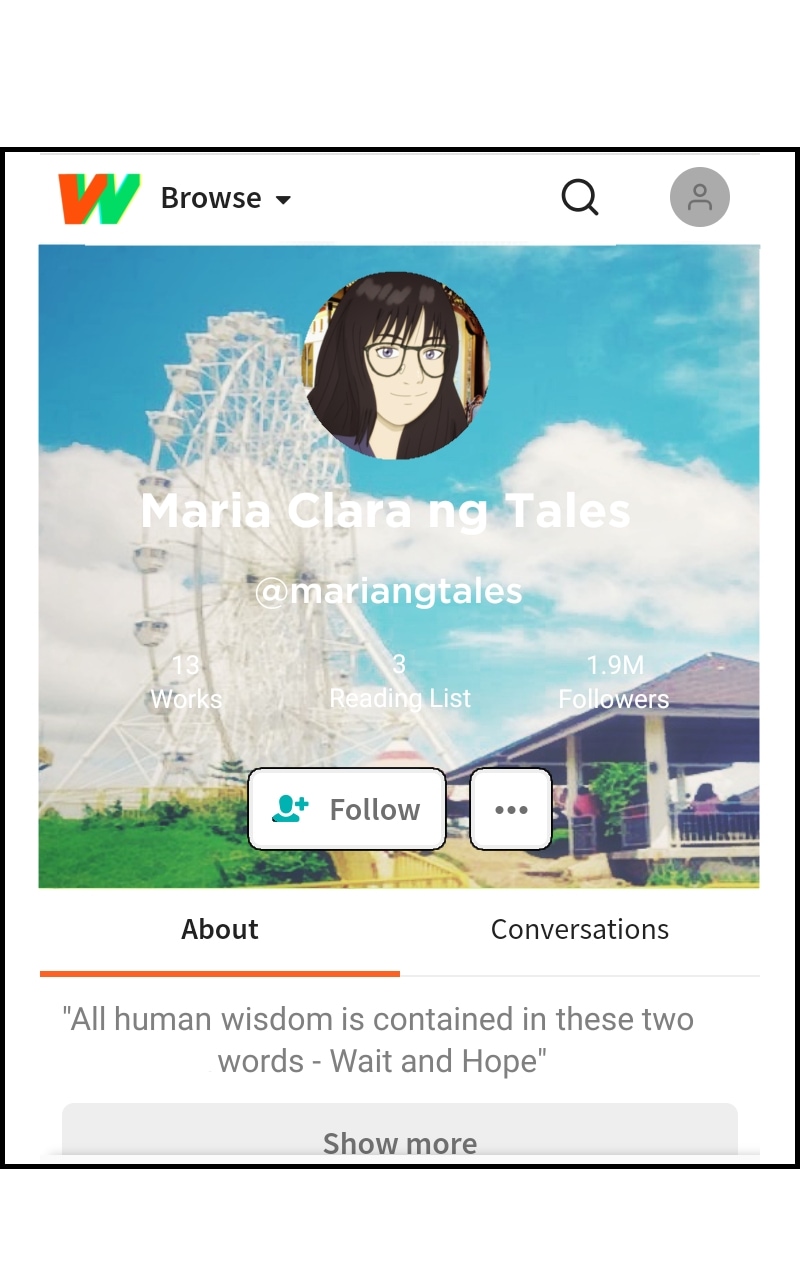
Task: Click the Wait and Hope quote text
Action: coord(378,1040)
